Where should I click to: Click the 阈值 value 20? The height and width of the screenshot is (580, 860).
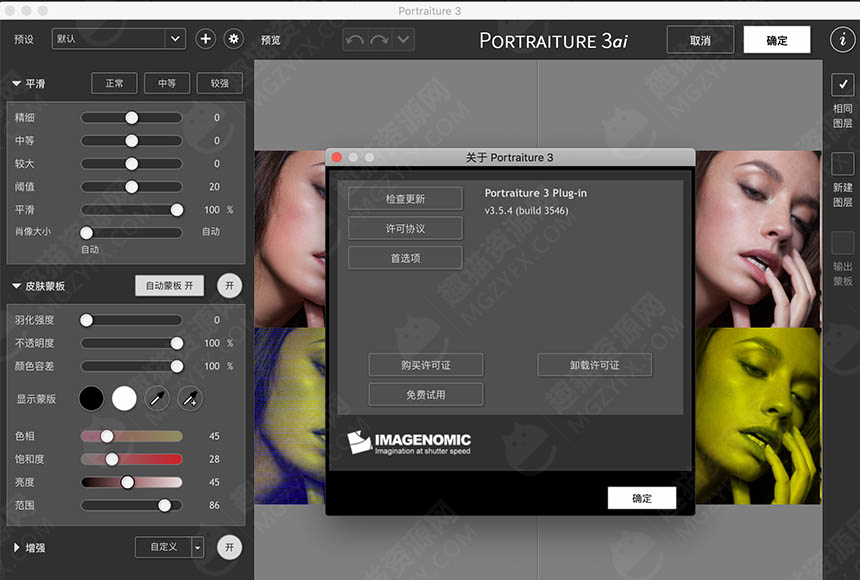[x=214, y=187]
